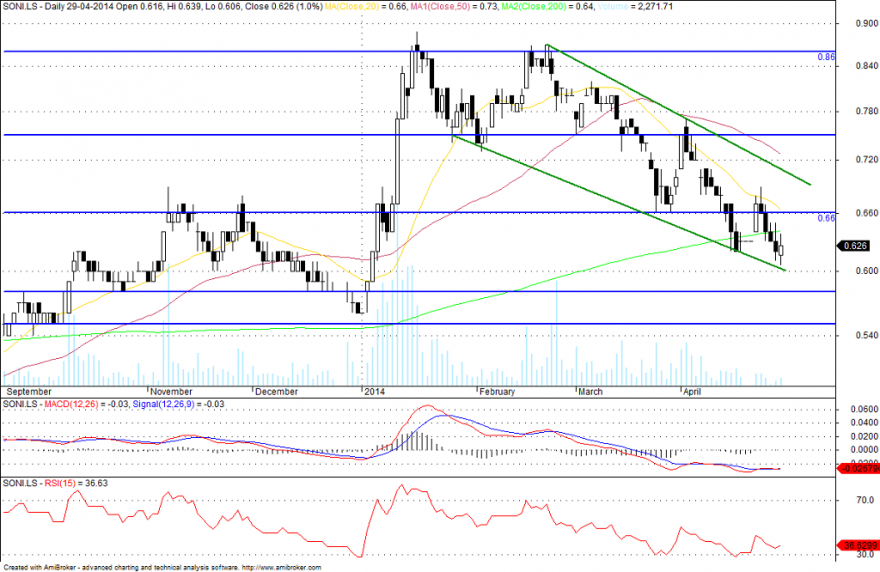Open the www.amibroker.com footer link
This screenshot has height=572, width=880.
point(281,568)
